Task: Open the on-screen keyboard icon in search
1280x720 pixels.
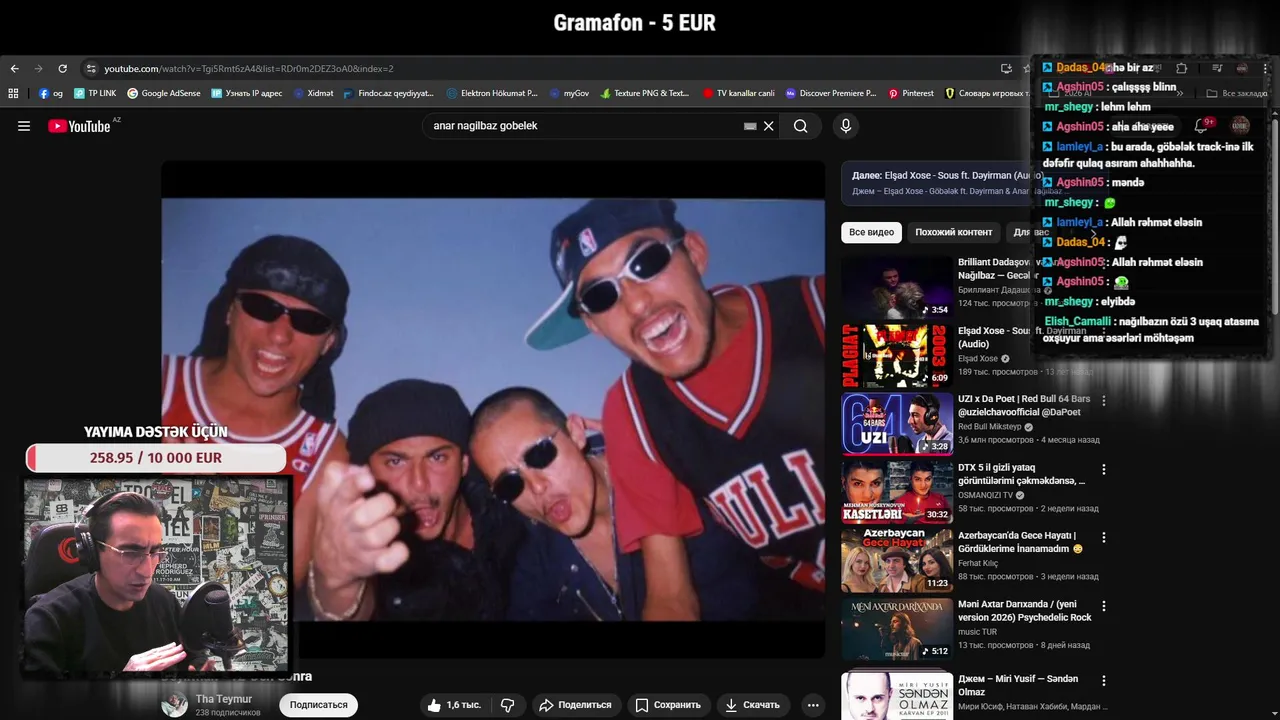Action: [750, 126]
